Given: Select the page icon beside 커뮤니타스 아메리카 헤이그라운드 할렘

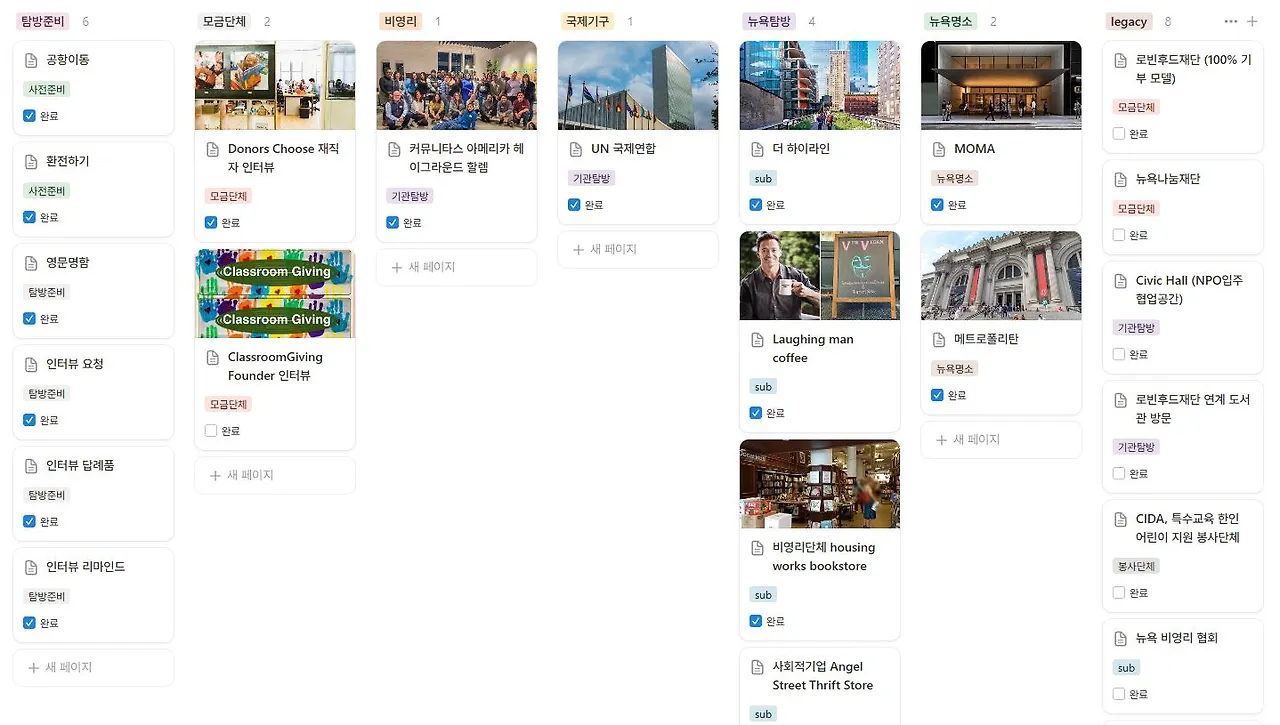Looking at the screenshot, I should pyautogui.click(x=393, y=149).
